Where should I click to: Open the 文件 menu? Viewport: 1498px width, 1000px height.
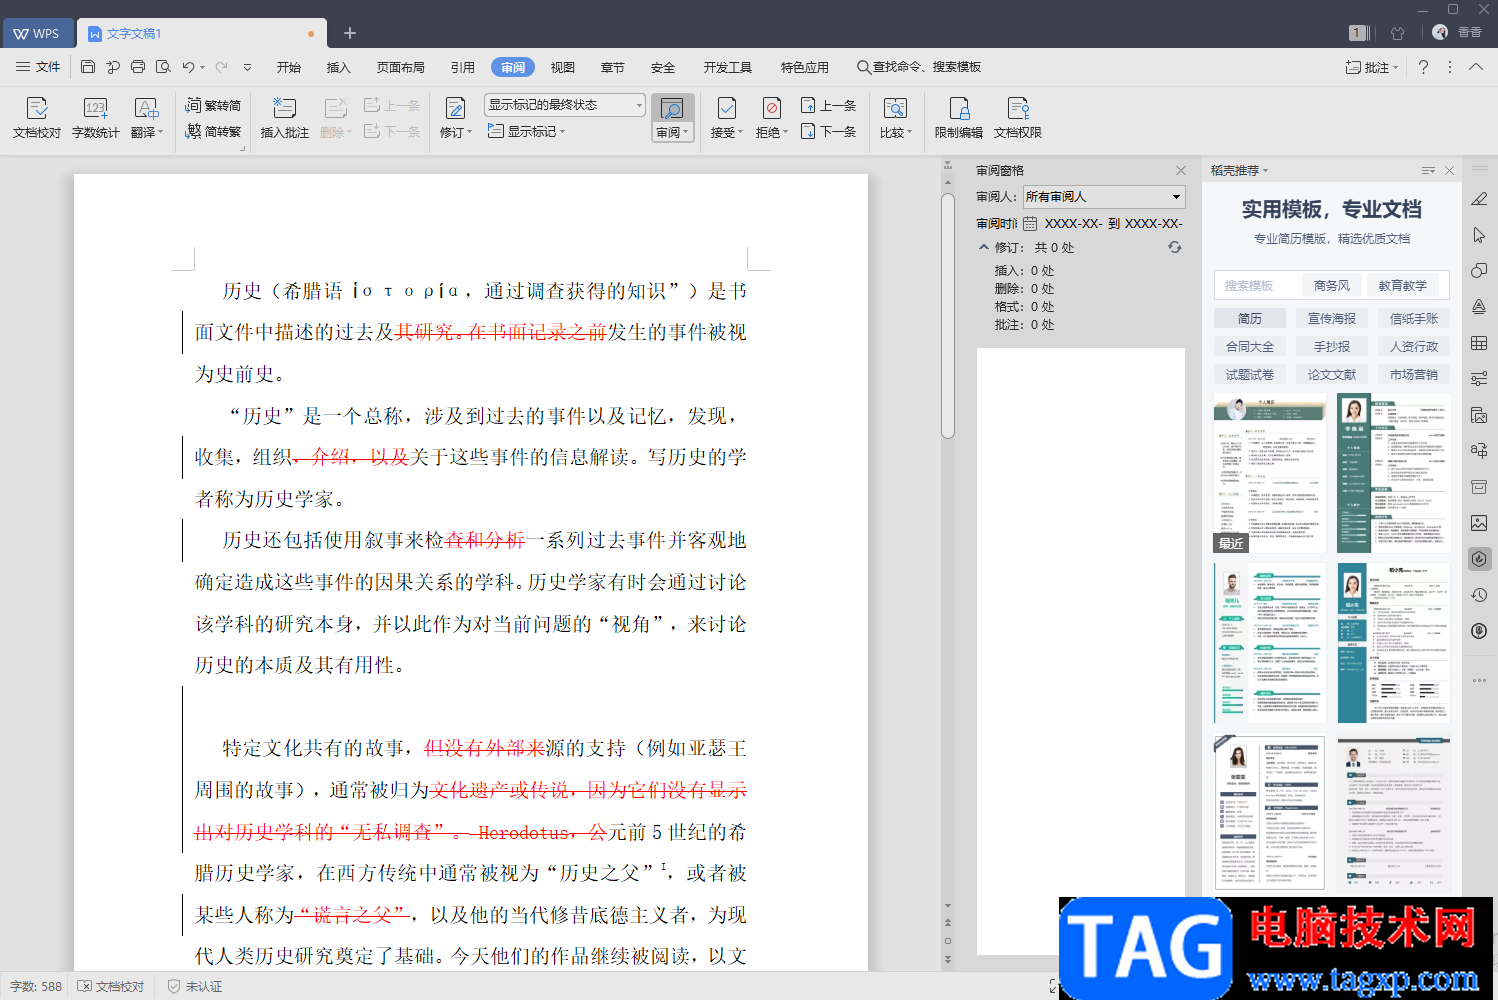38,67
